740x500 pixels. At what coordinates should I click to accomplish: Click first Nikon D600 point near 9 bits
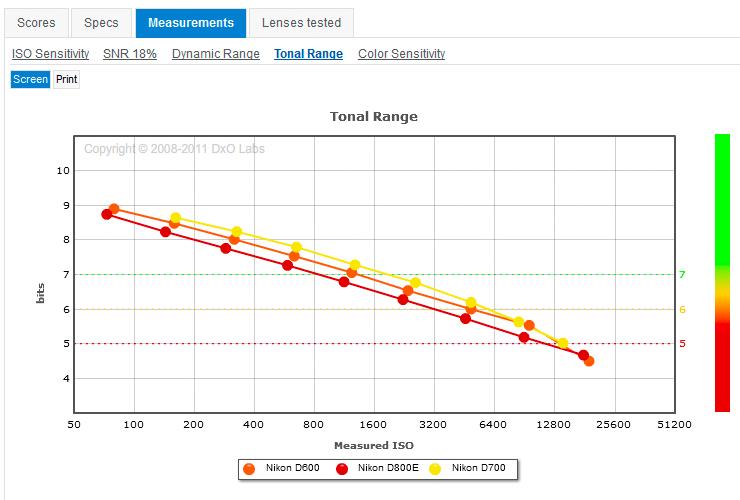[x=114, y=209]
